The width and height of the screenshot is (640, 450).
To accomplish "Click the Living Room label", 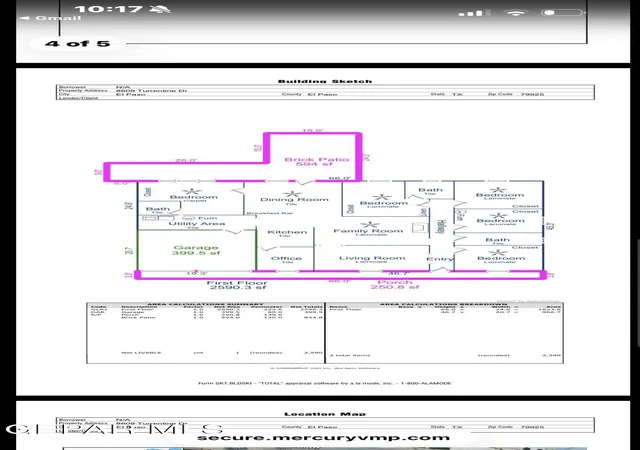I will 372,258.
